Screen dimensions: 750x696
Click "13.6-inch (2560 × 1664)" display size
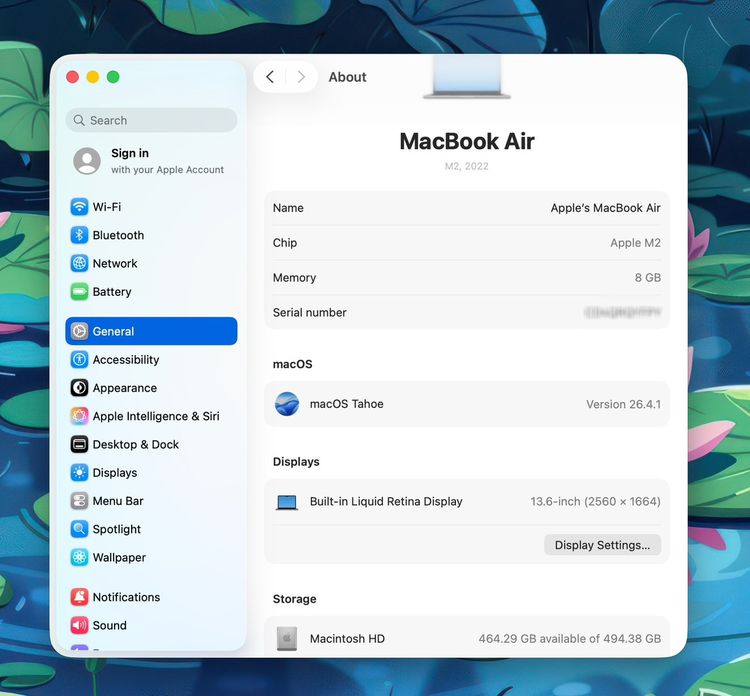click(x=596, y=501)
